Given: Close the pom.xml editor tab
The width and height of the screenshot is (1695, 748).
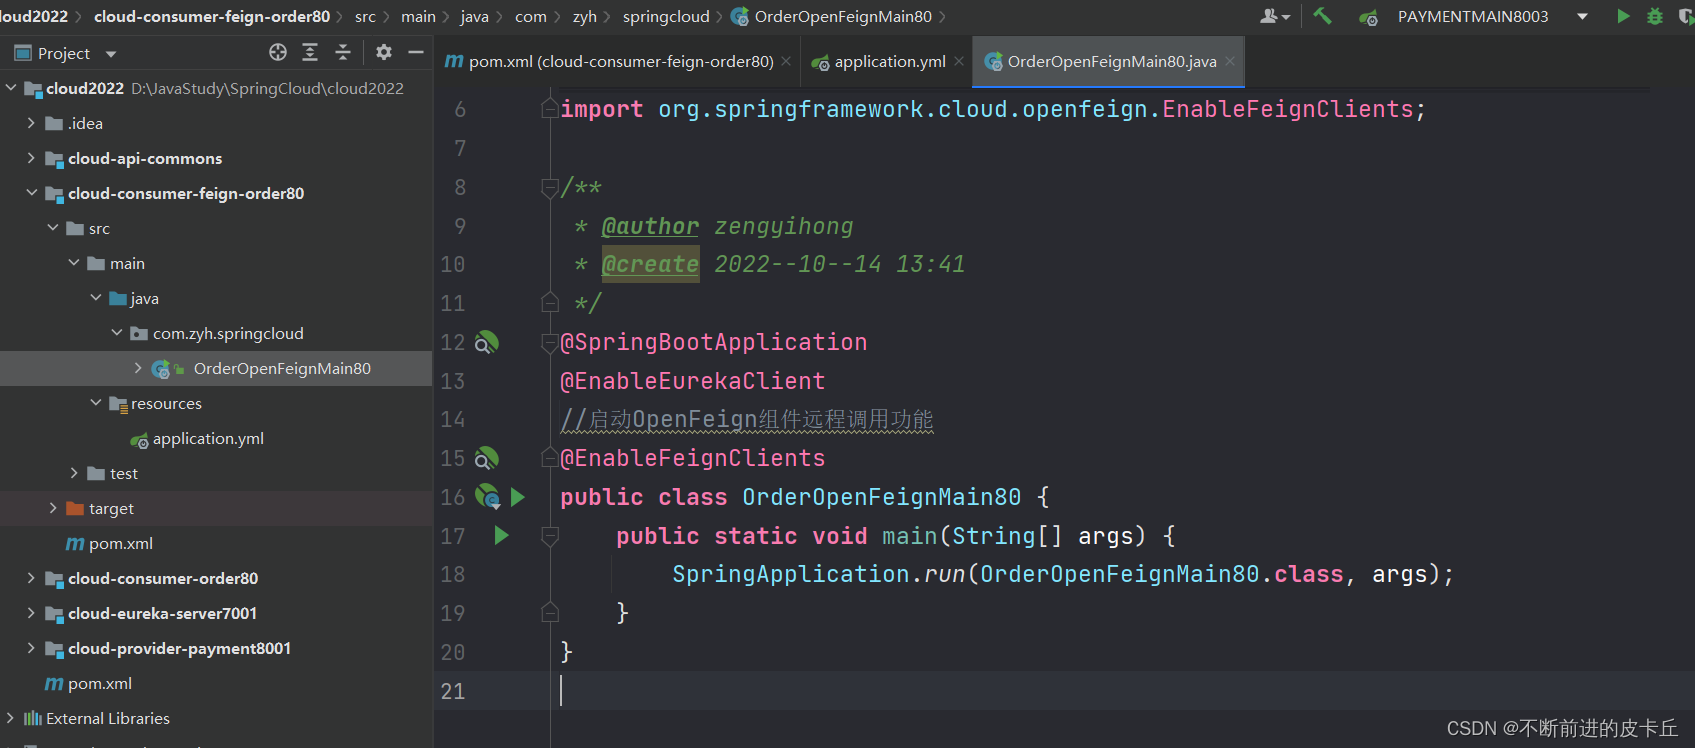Looking at the screenshot, I should [x=786, y=61].
